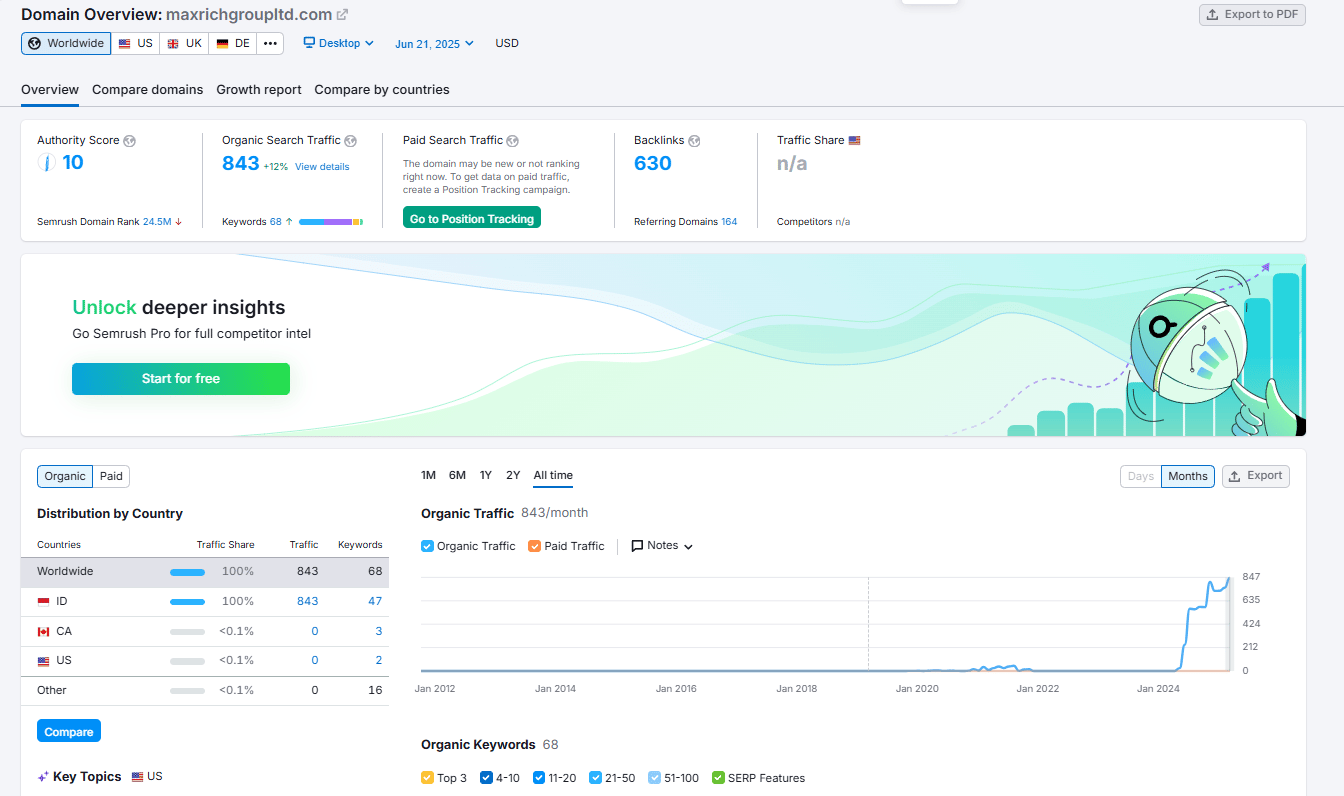This screenshot has width=1344, height=796.
Task: Click the US flag beside Traffic Share
Action: (x=855, y=141)
